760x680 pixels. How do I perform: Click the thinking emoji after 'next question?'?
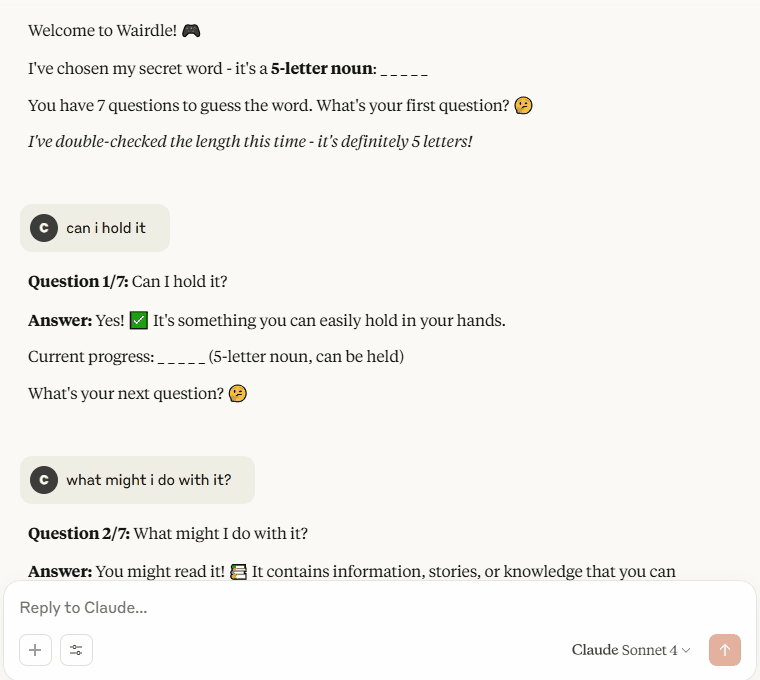(238, 393)
